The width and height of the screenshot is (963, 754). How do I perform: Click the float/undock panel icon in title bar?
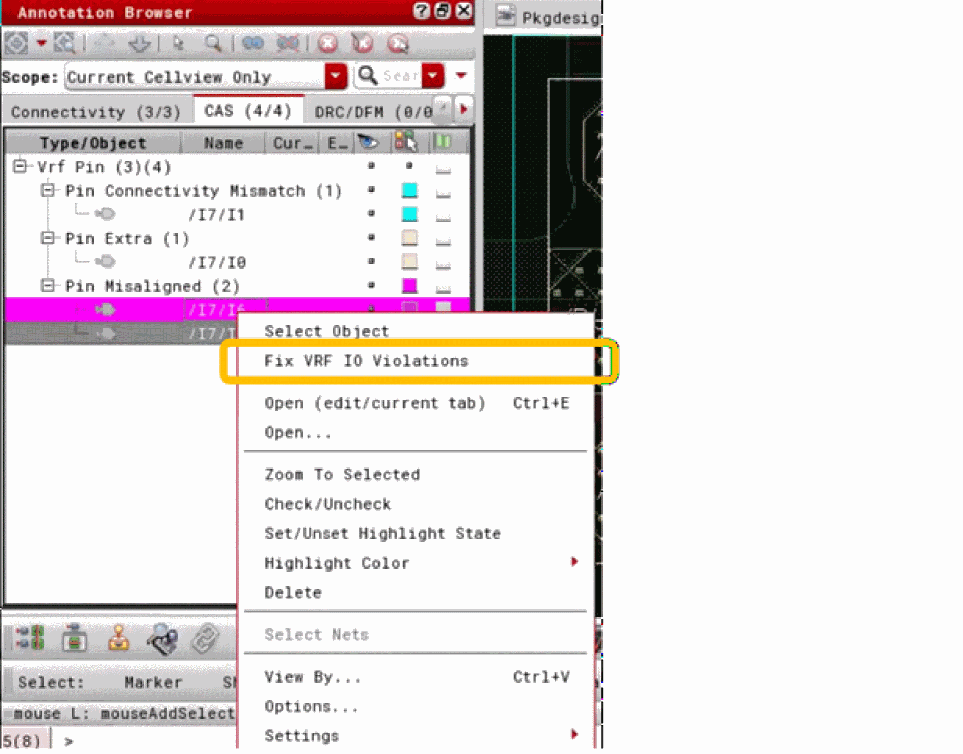click(x=442, y=10)
